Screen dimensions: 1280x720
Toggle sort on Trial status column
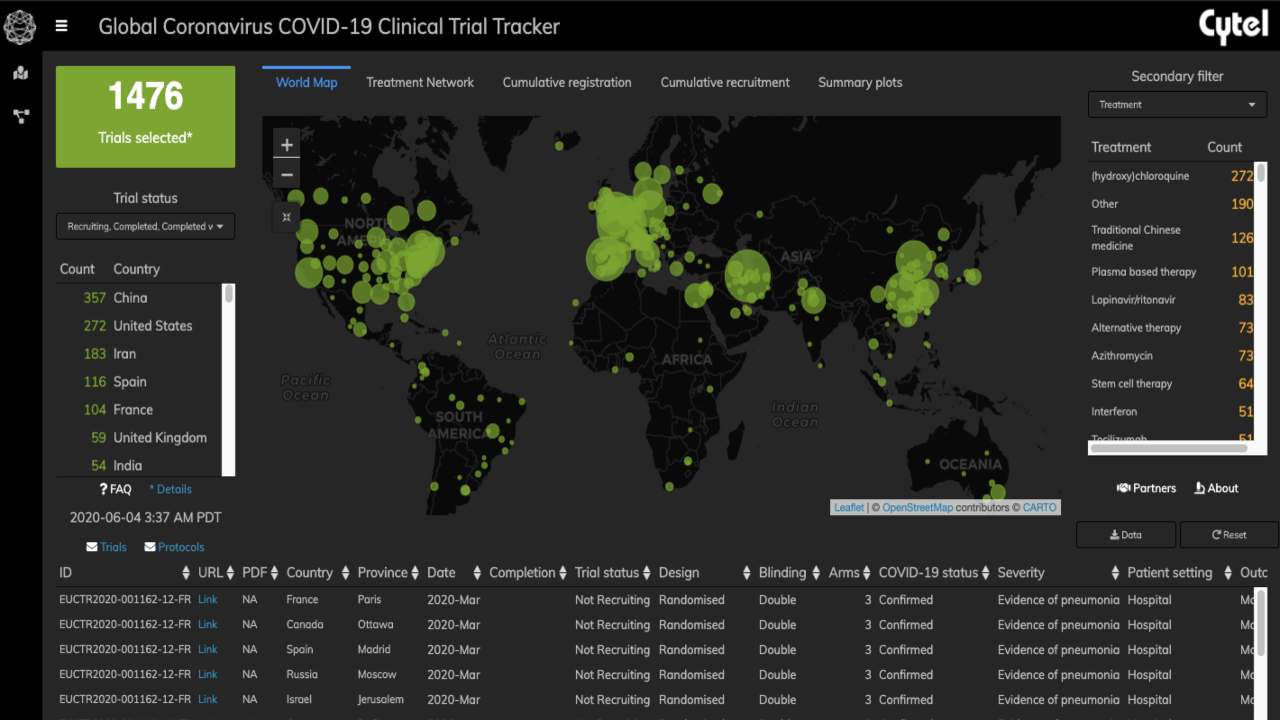648,573
